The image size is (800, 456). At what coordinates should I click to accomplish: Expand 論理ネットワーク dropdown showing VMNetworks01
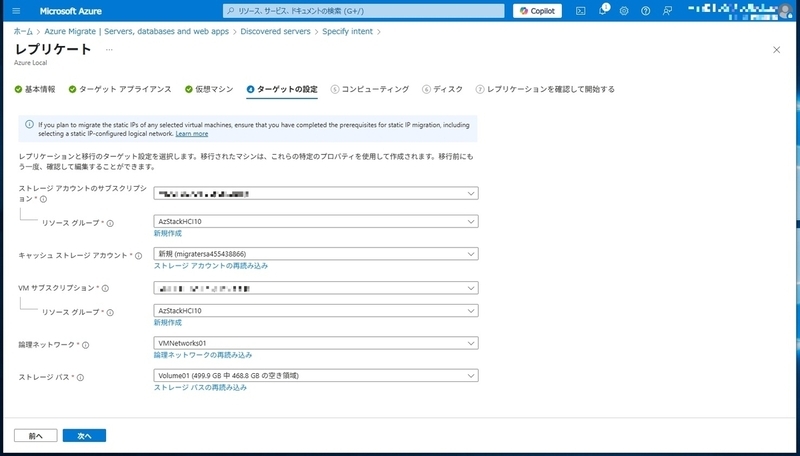(x=316, y=343)
